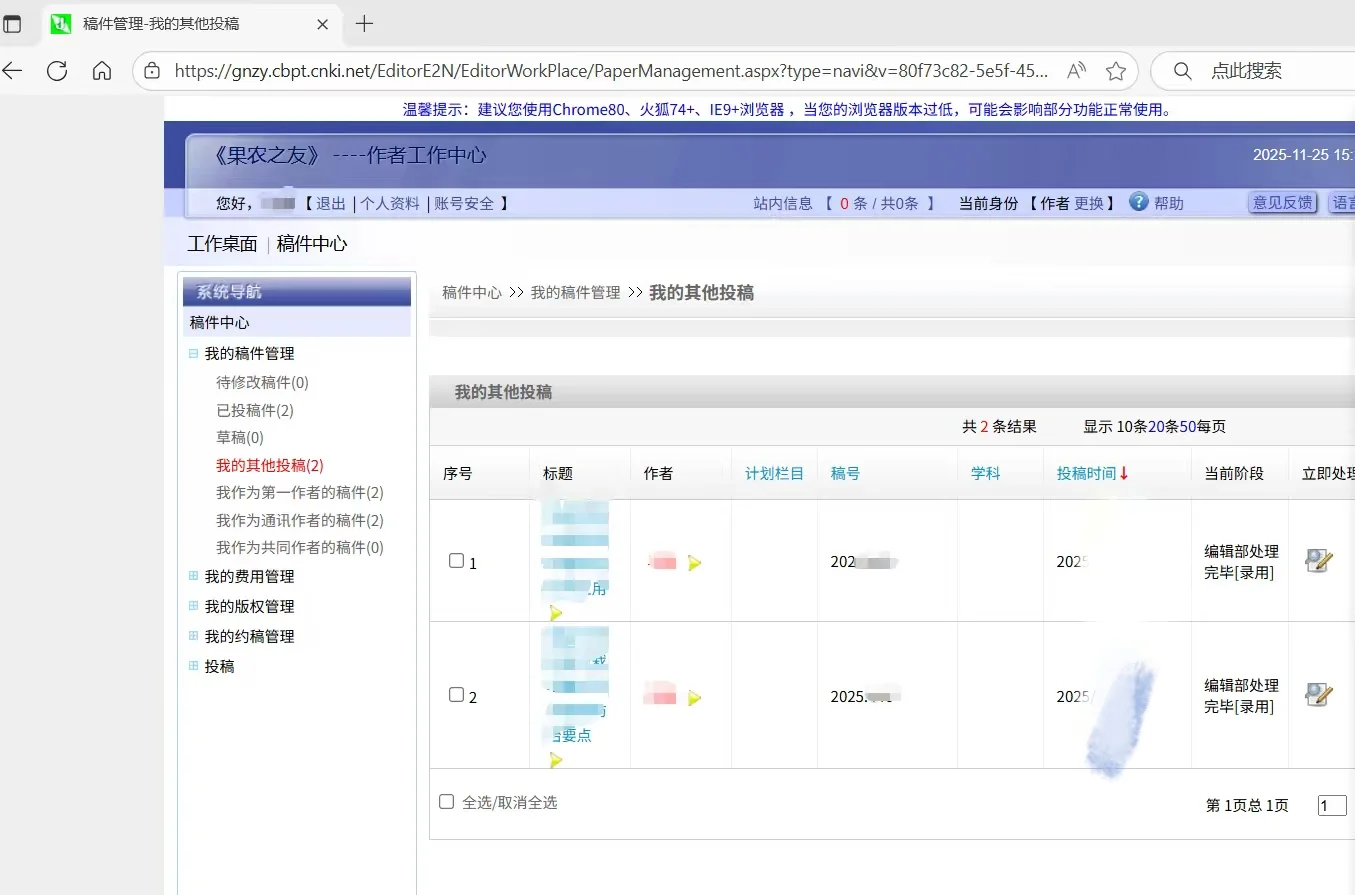The height and width of the screenshot is (895, 1355).
Task: Toggle the 全选/取消全选 checkbox
Action: [x=446, y=801]
